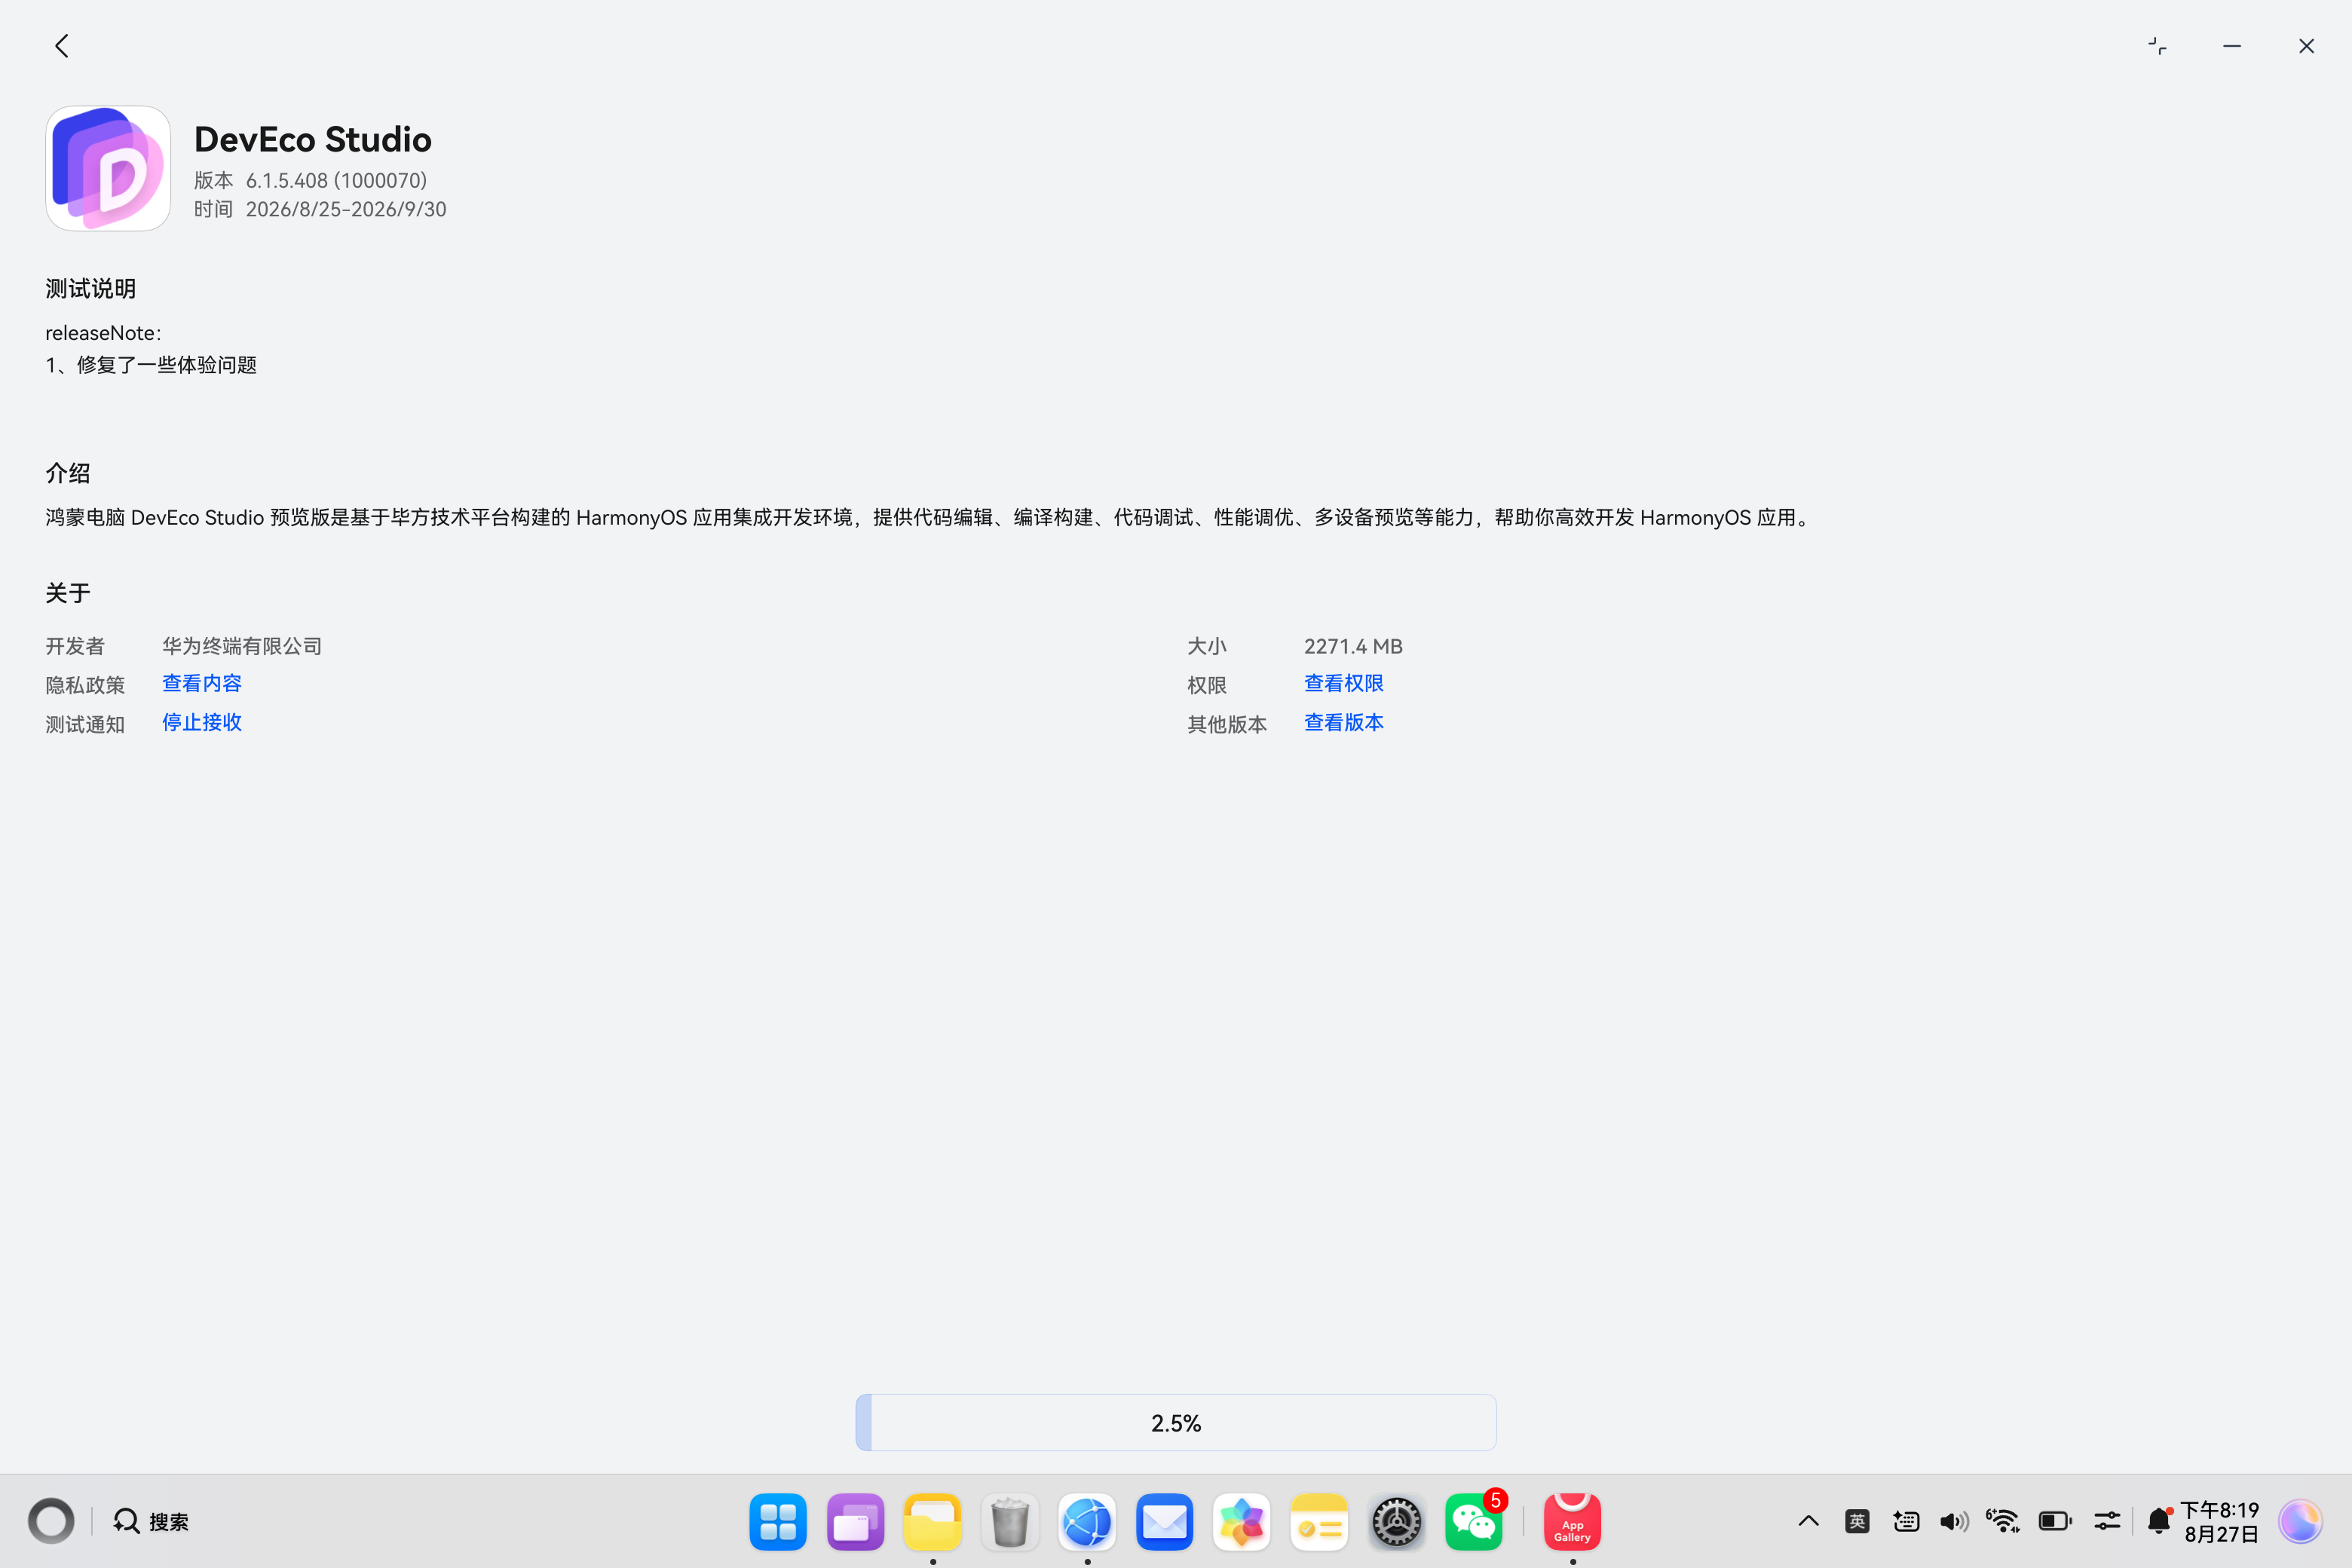Click the 测试说明 section heading

91,289
